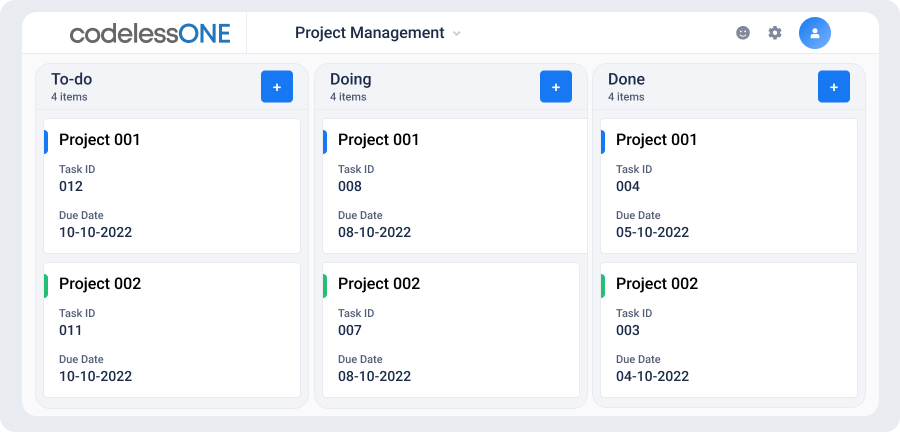
Task: Open Project 001 card with Task ID 008
Action: point(455,186)
